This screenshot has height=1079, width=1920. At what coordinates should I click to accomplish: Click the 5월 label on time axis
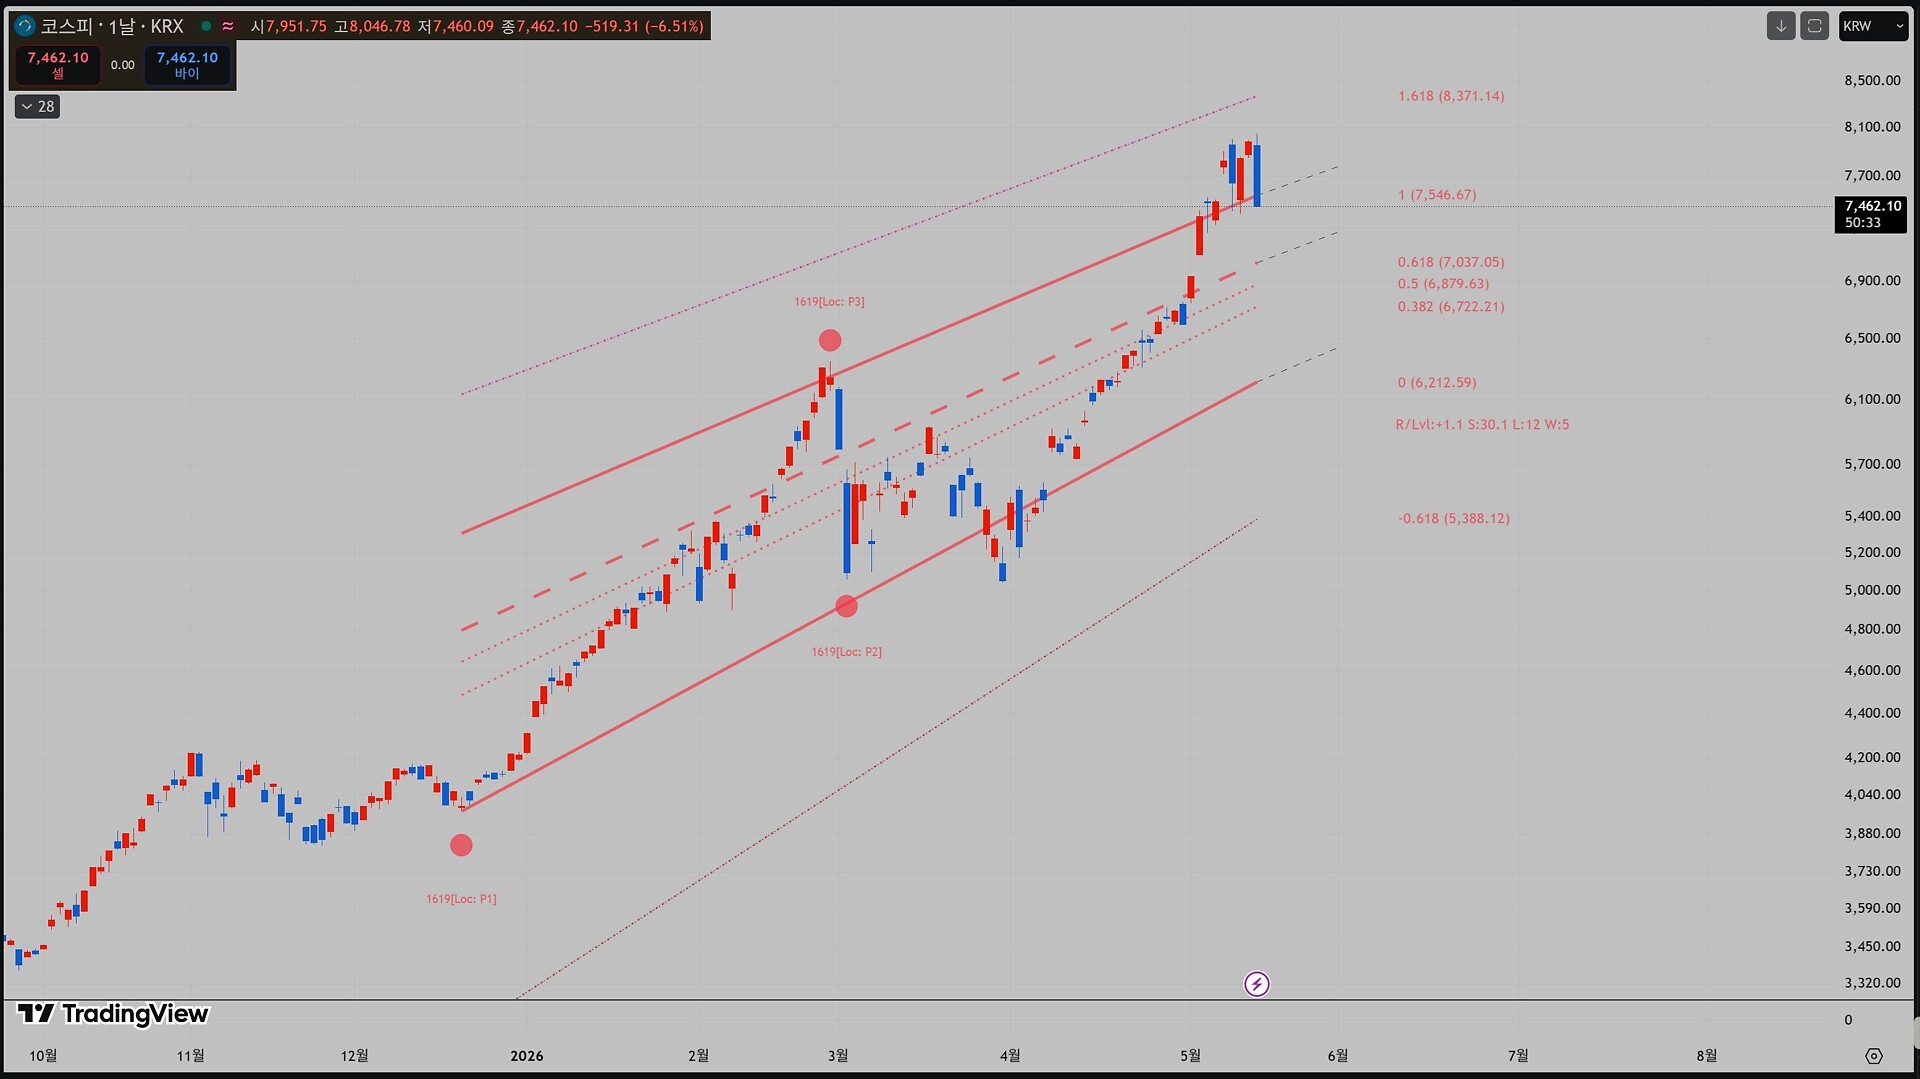[1190, 1056]
